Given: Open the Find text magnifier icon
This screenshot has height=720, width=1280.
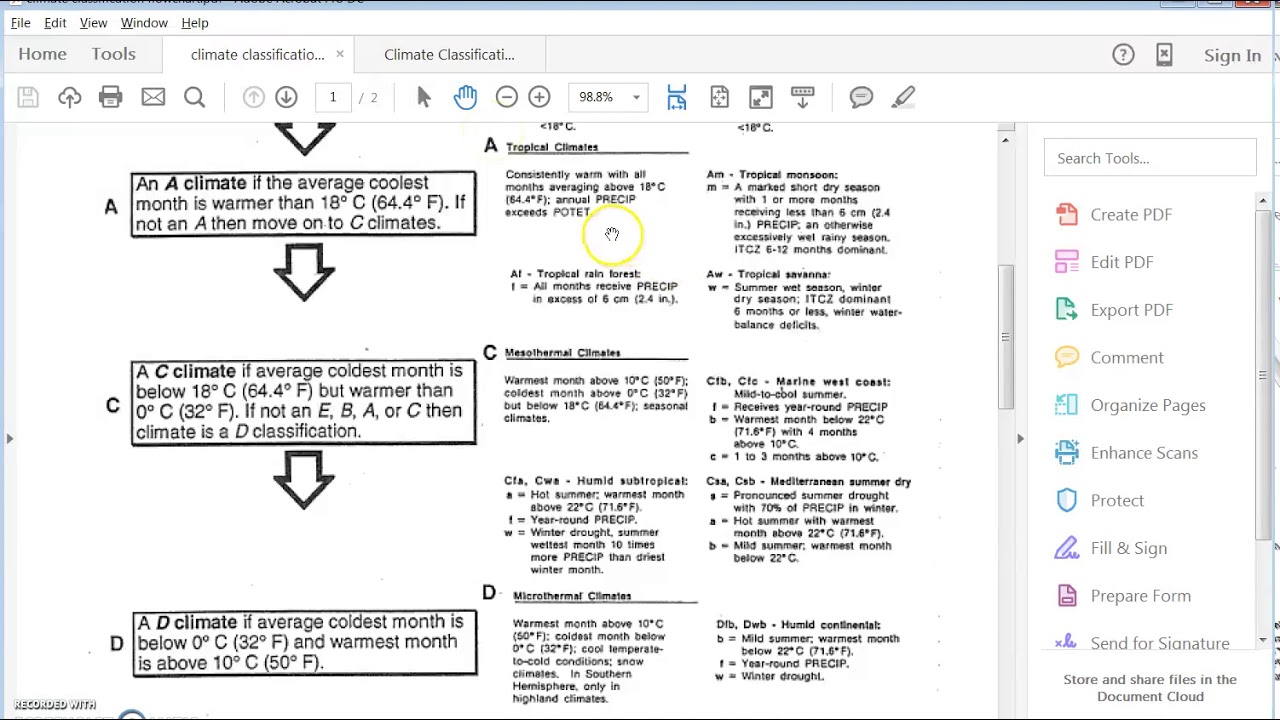Looking at the screenshot, I should 194,97.
